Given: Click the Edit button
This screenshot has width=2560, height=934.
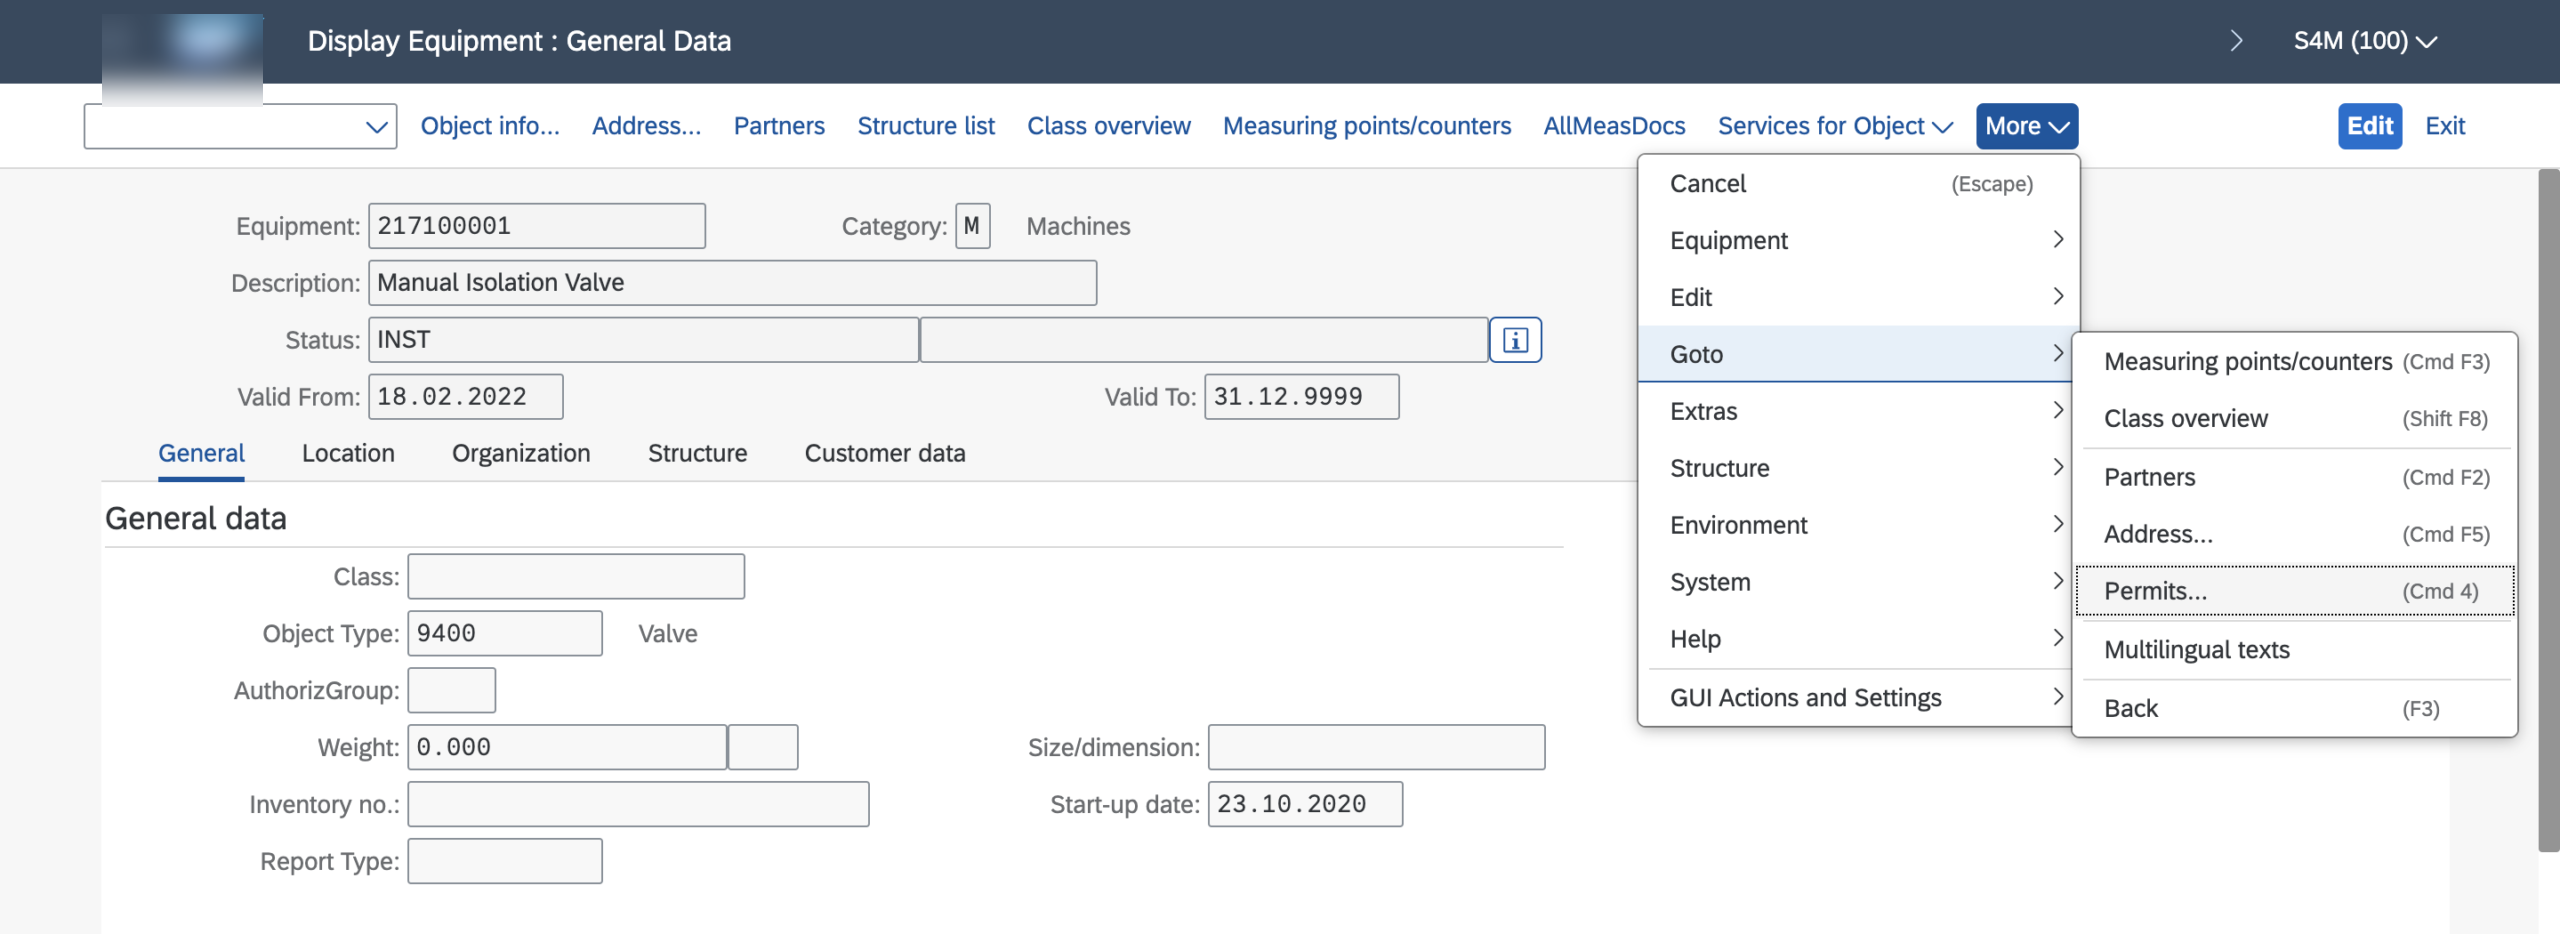Looking at the screenshot, I should tap(2370, 126).
